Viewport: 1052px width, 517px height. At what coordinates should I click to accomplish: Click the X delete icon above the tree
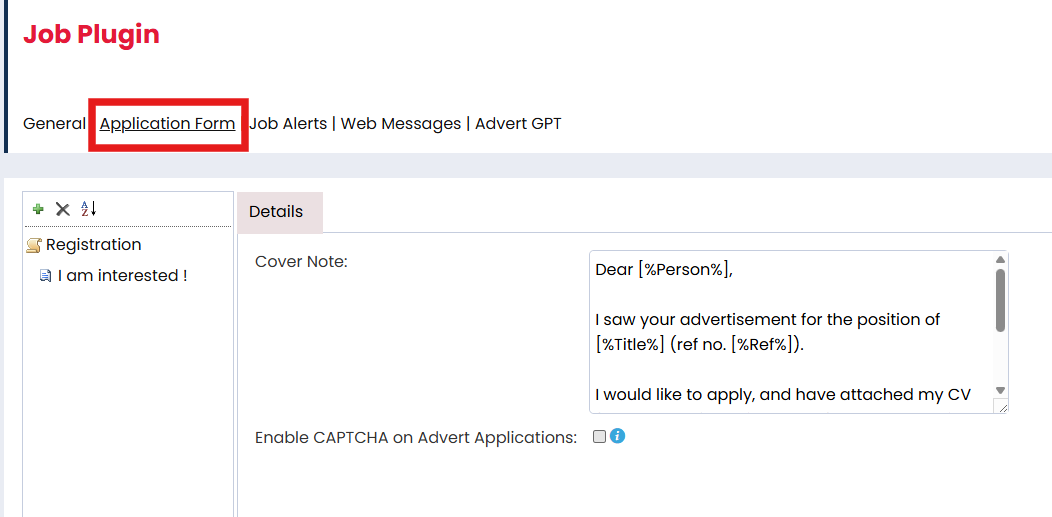click(x=62, y=209)
